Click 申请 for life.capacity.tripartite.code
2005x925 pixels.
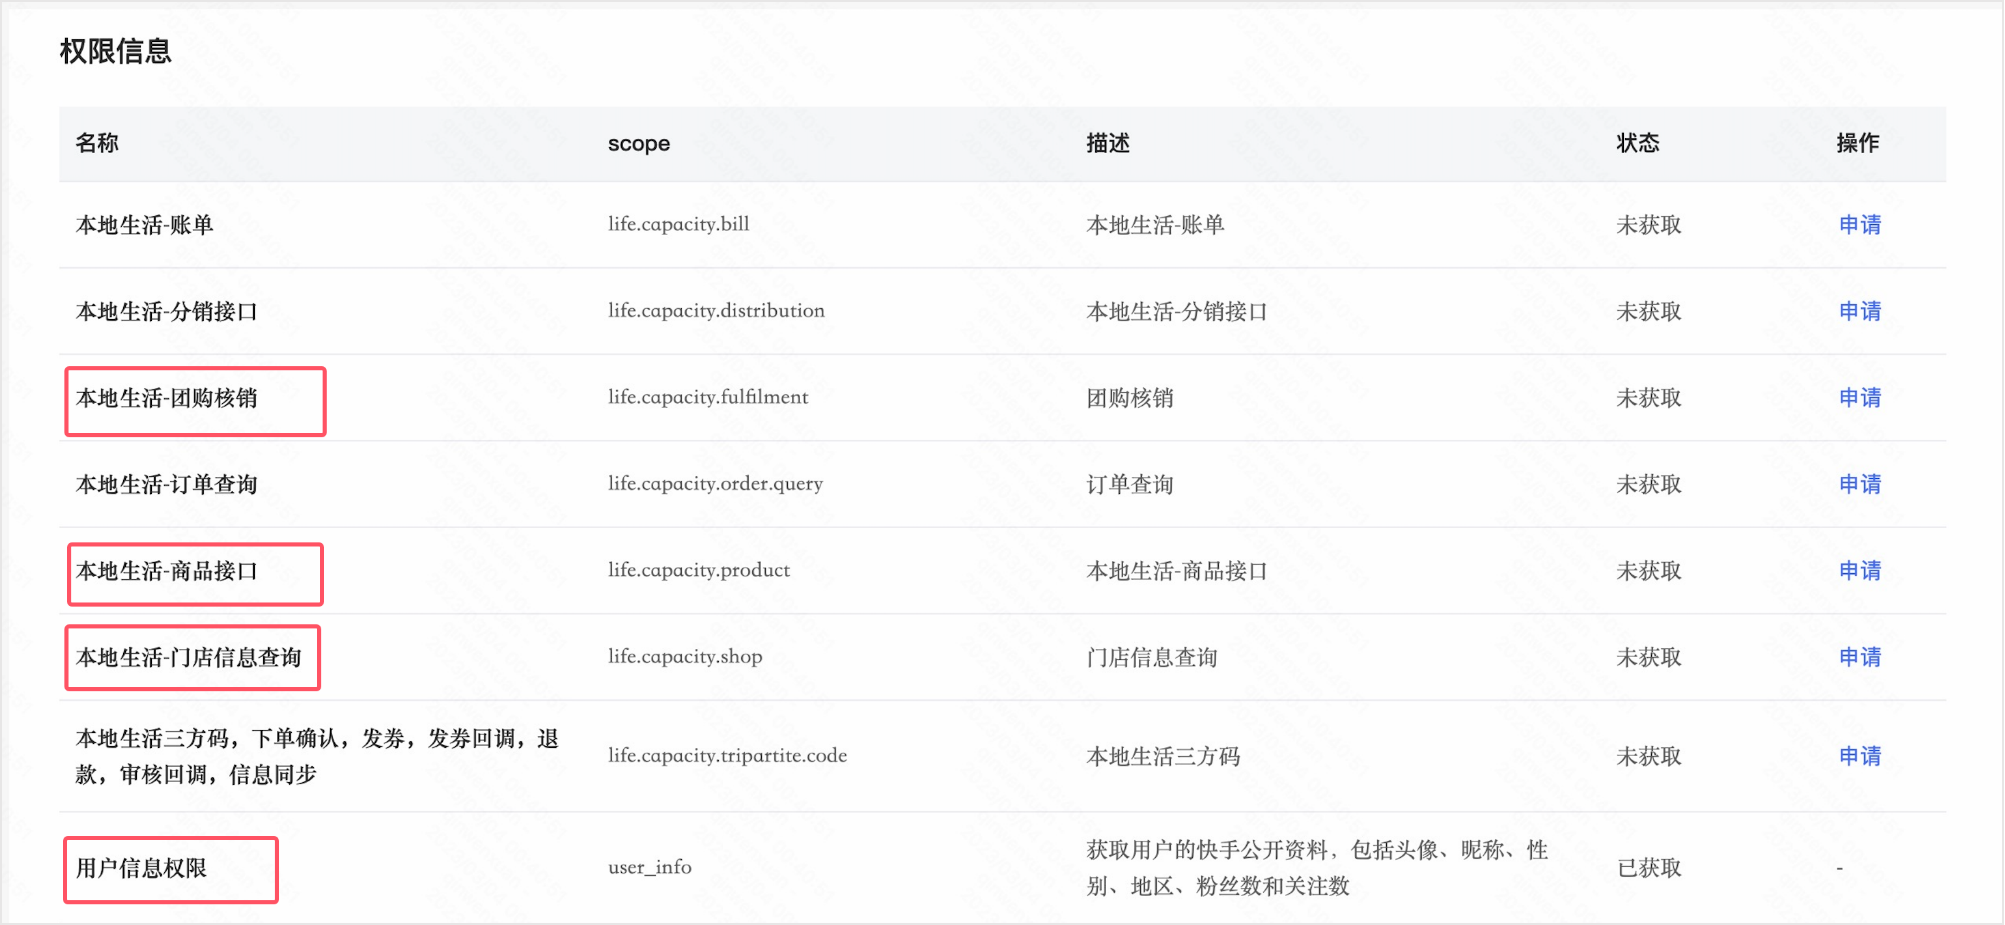(1859, 756)
